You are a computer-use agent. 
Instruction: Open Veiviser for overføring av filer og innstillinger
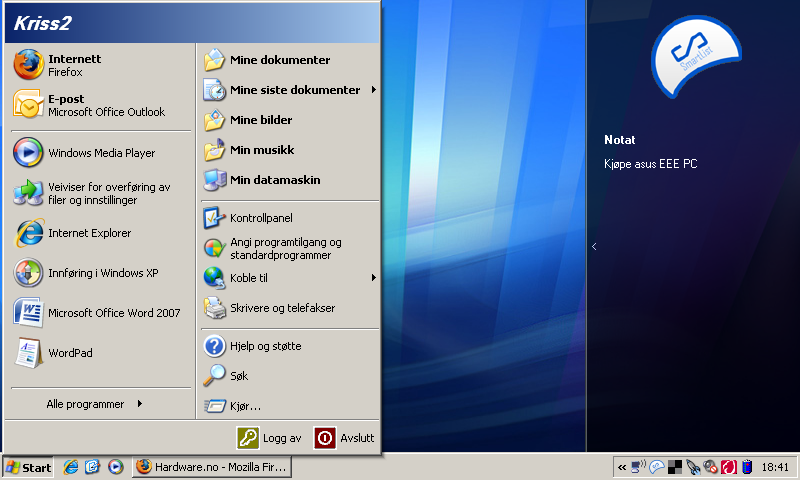point(101,193)
